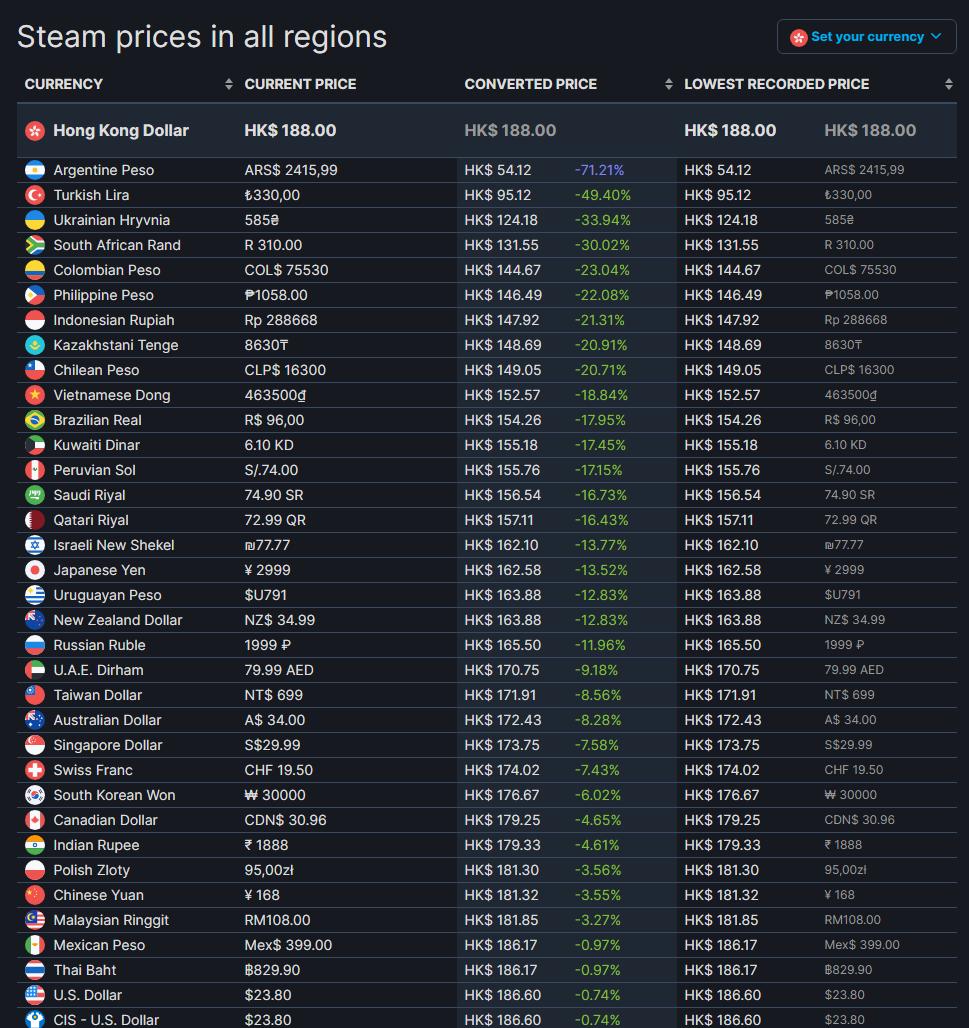Click the Mexican Peso flag icon
Screen dimensions: 969x1028
(x=35, y=945)
